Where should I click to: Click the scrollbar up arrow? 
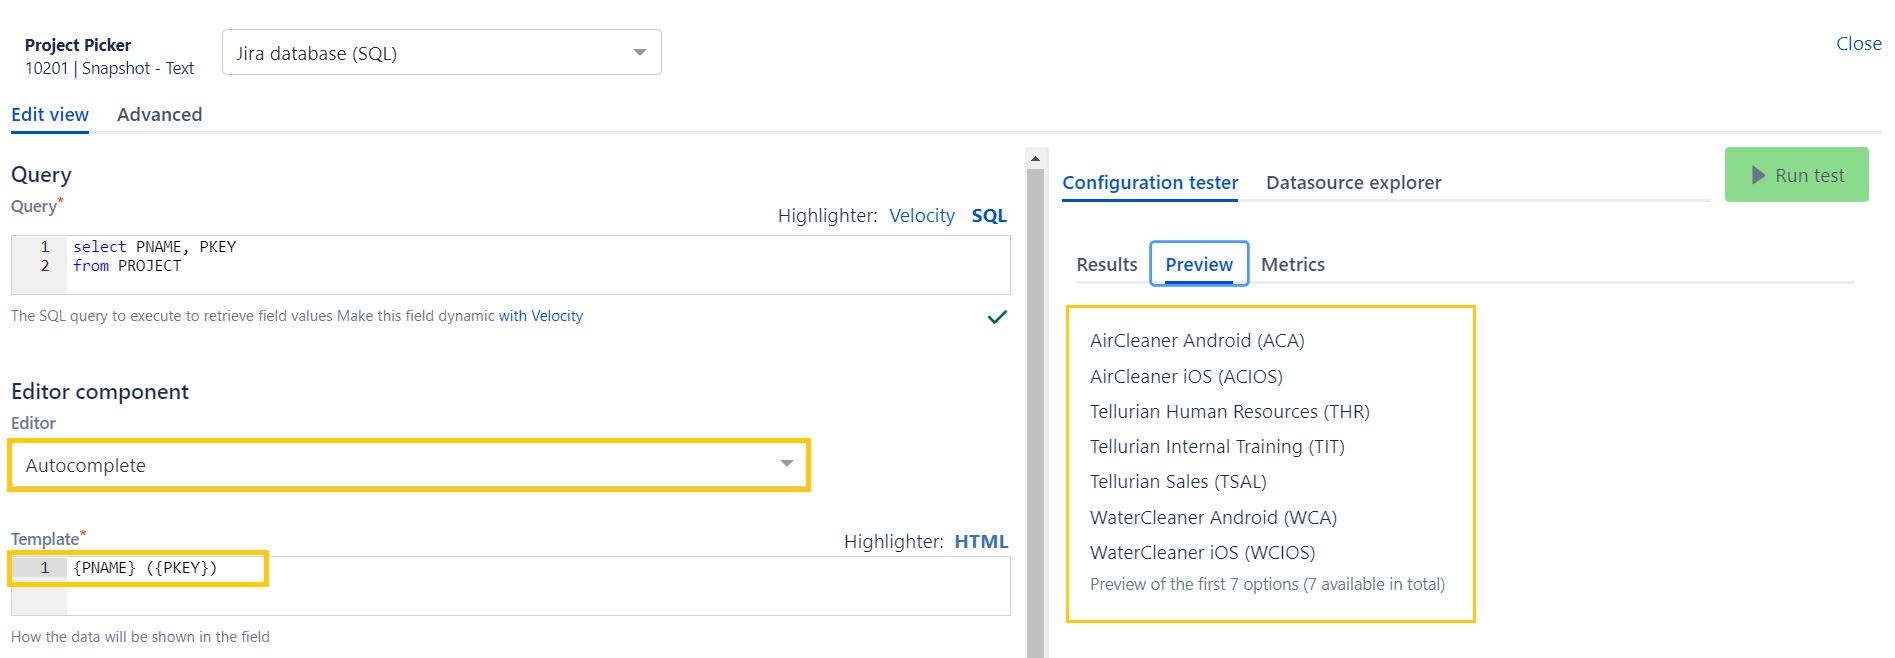(1035, 158)
